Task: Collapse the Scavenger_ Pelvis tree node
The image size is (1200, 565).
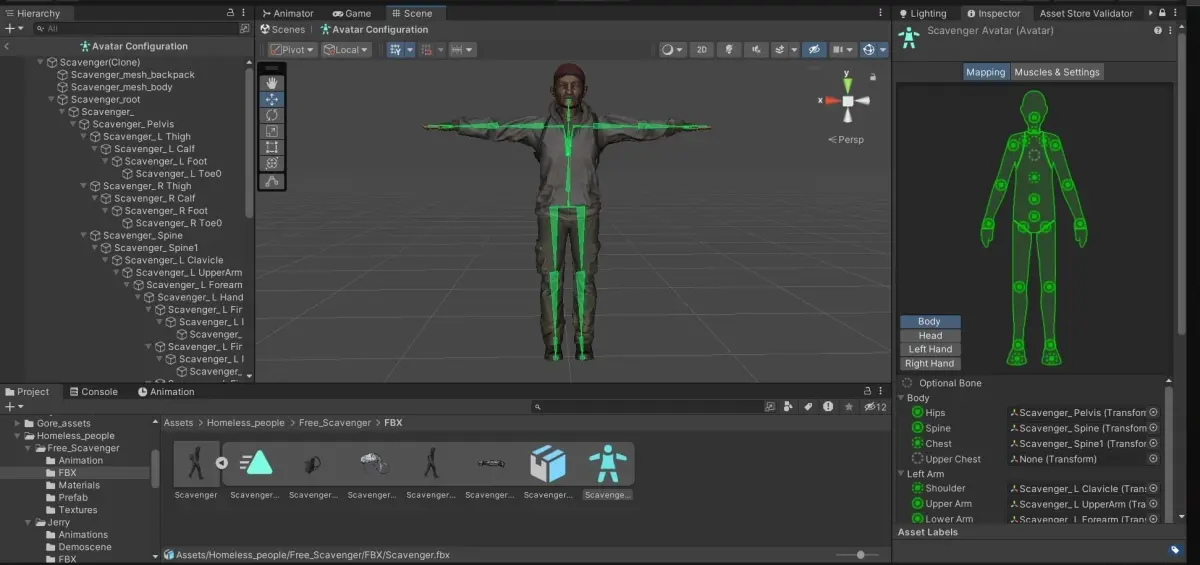Action: pos(73,124)
